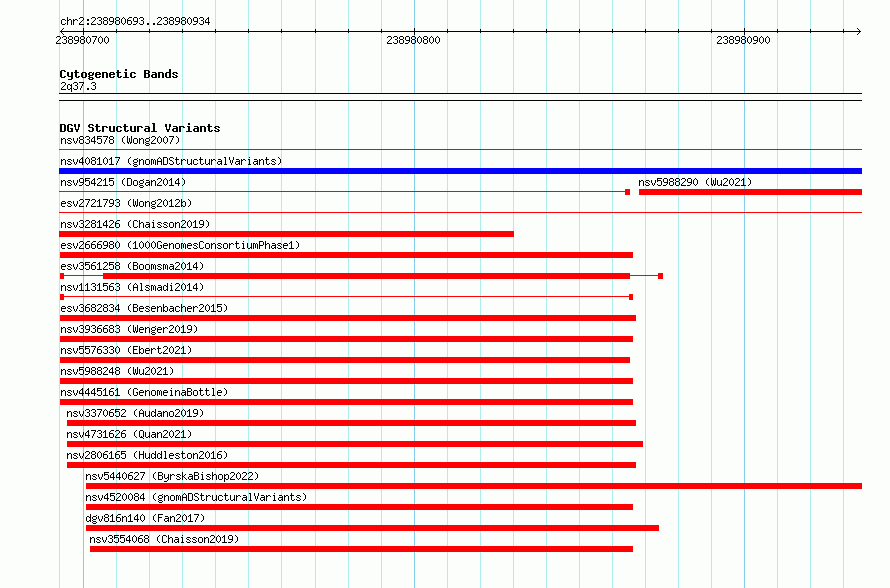Screen dimensions: 890x588
Task: Click the esv2721793 (Wong2012b) label
Action: point(126,203)
